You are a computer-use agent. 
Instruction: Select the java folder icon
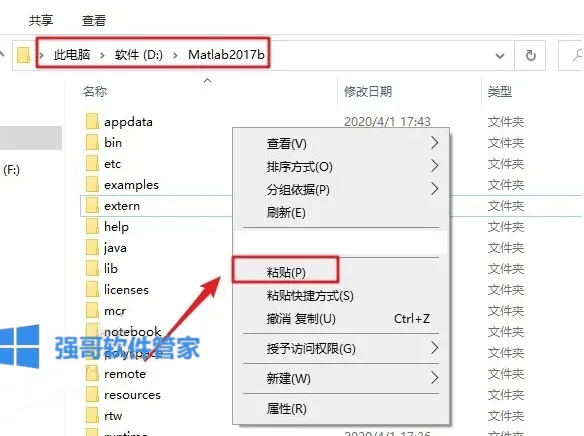(92, 247)
